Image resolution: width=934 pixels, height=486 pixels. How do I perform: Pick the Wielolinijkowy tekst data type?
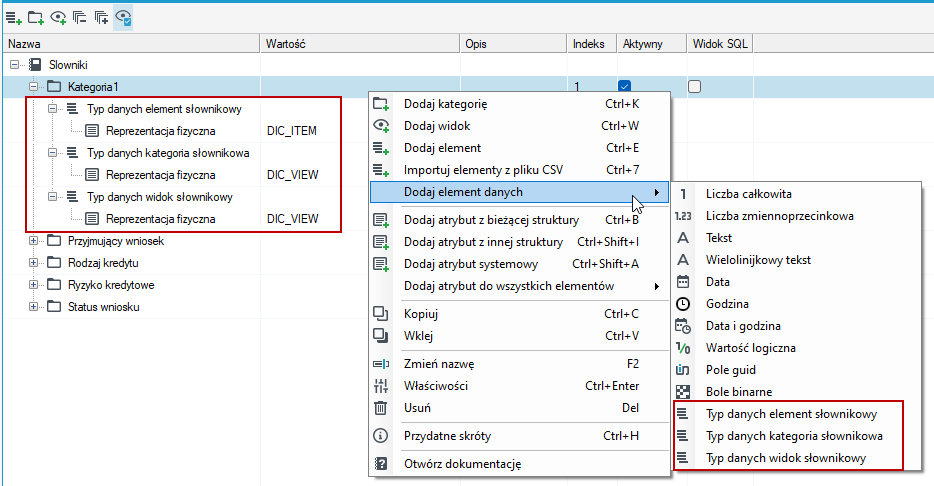[797, 260]
